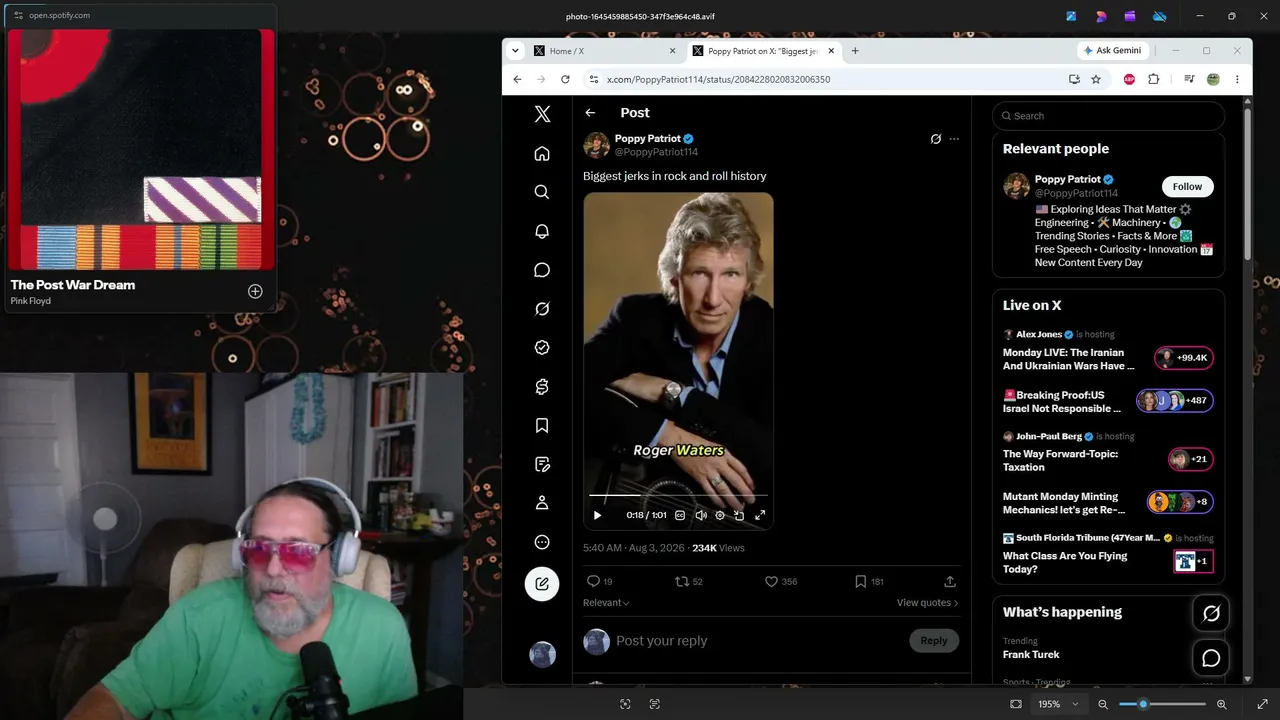Open account avatar at sidebar bottom
The image size is (1280, 720).
point(542,654)
